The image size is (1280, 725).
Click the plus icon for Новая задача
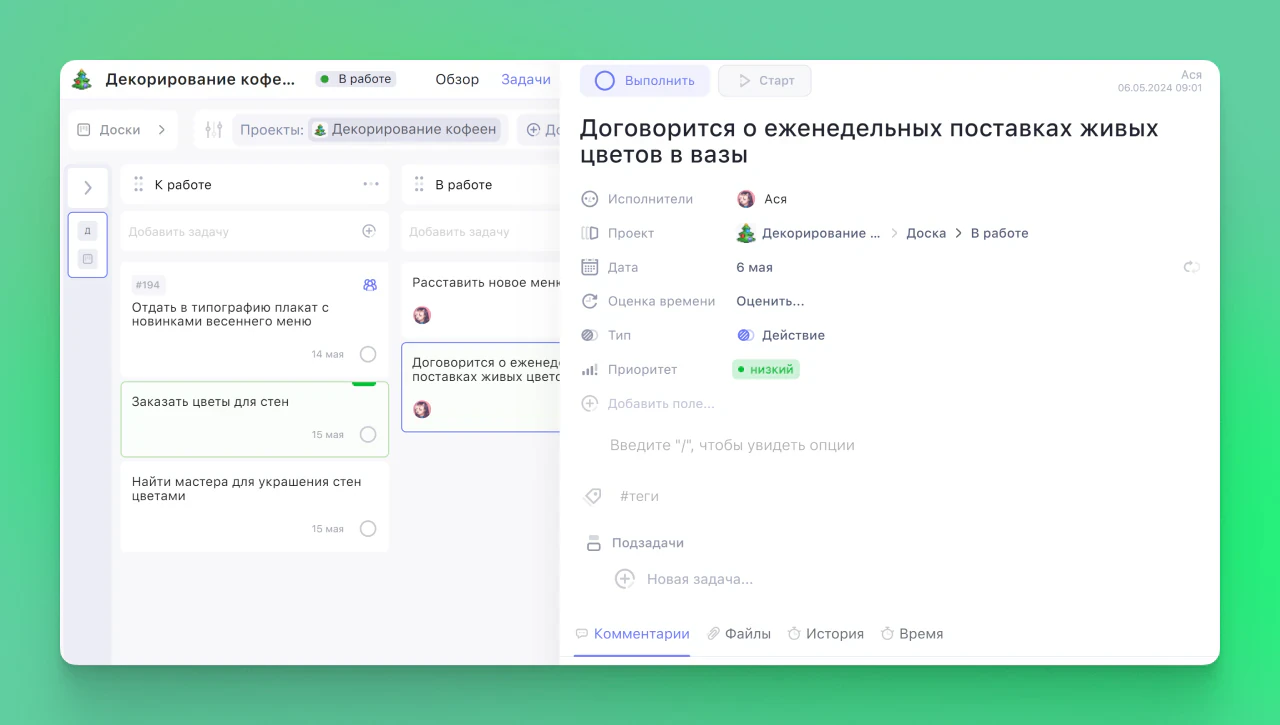point(625,579)
